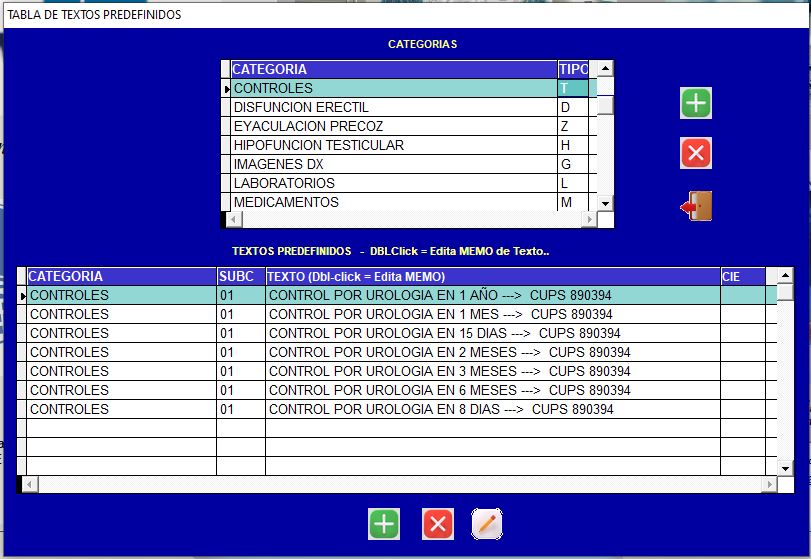Click SUBC column header

click(x=241, y=276)
